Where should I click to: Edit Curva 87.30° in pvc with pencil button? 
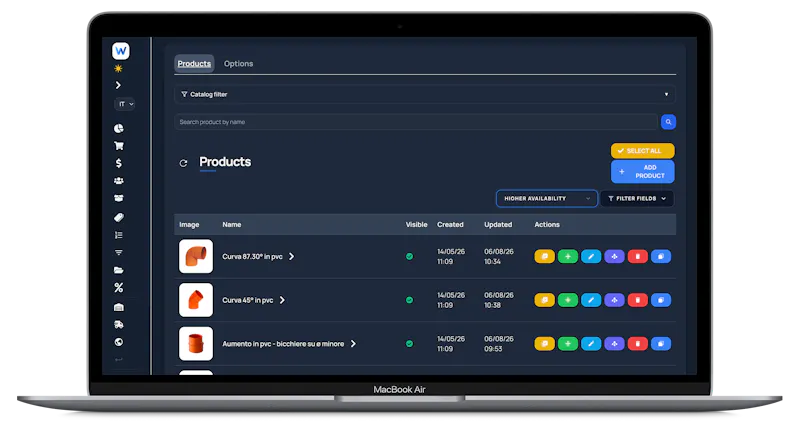[x=591, y=257]
